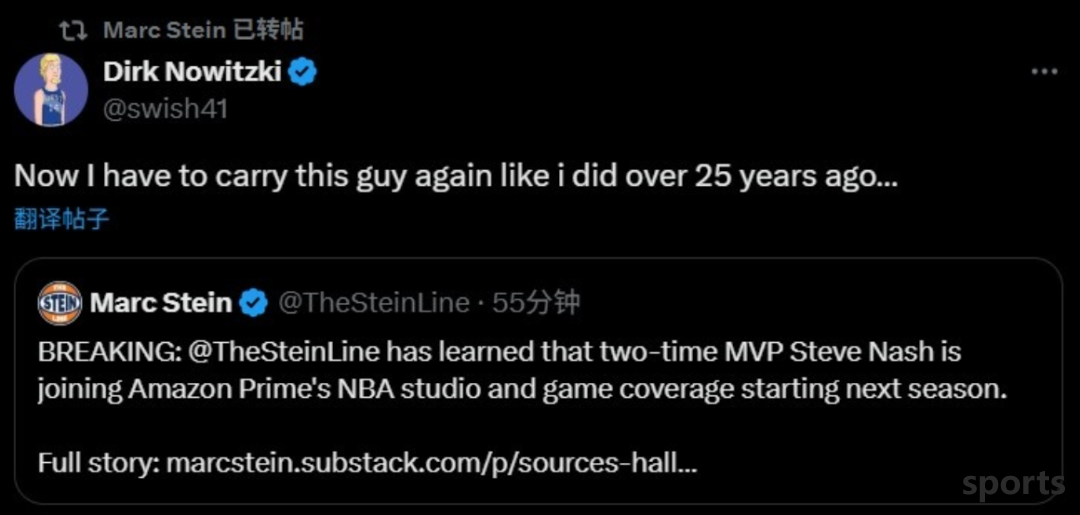Click Dirk Nowitzki's blue verified badge
This screenshot has width=1080, height=515.
click(x=302, y=72)
